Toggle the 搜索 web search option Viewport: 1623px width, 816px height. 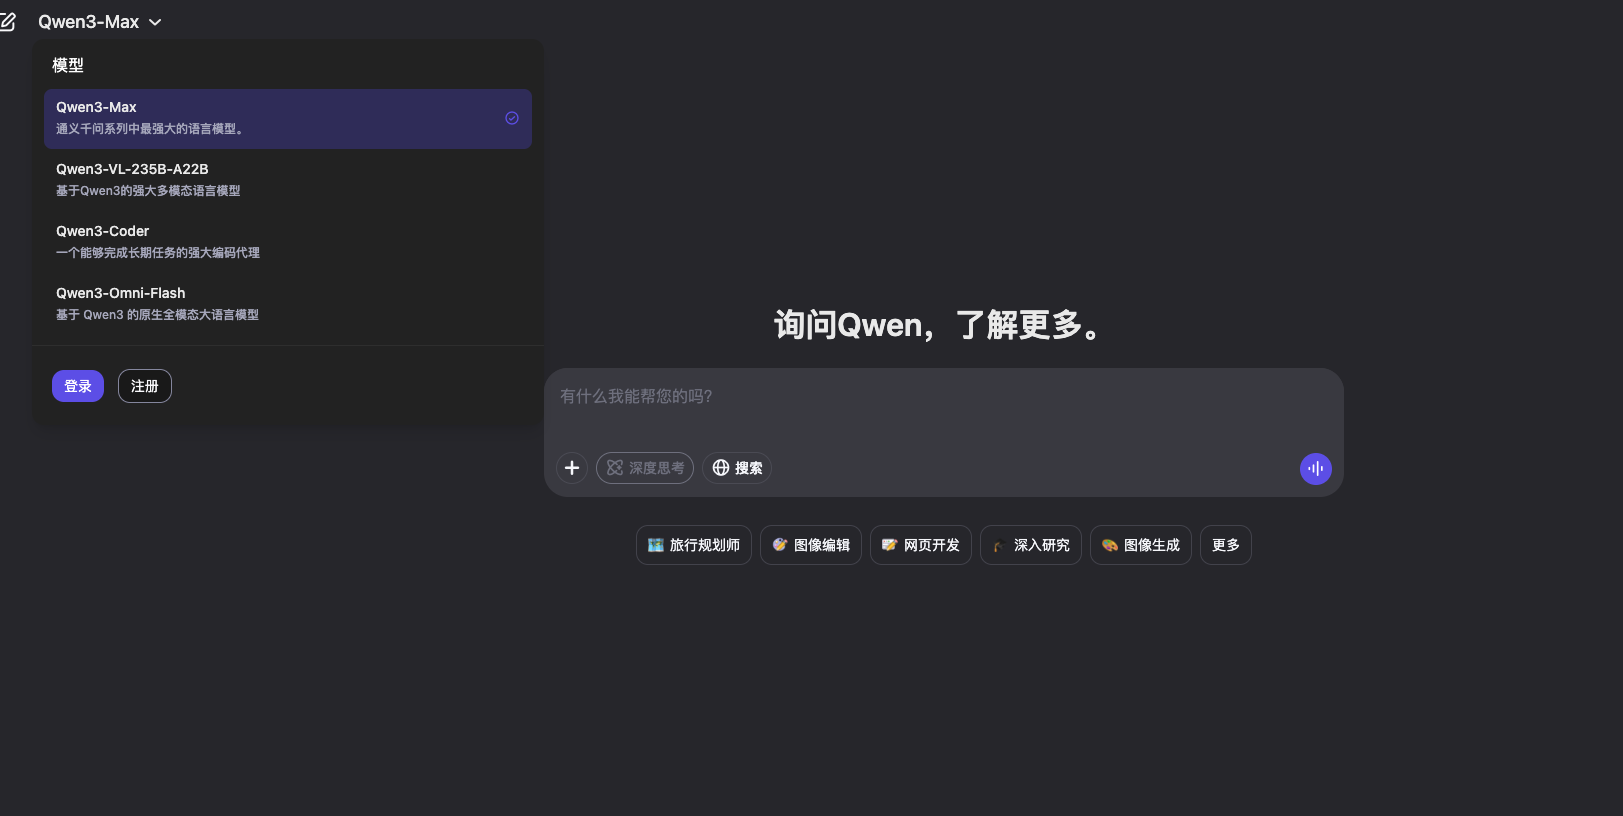[x=737, y=468]
